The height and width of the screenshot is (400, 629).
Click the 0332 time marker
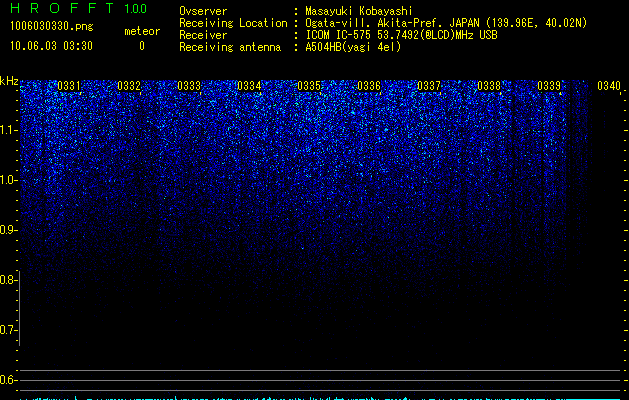pos(129,86)
